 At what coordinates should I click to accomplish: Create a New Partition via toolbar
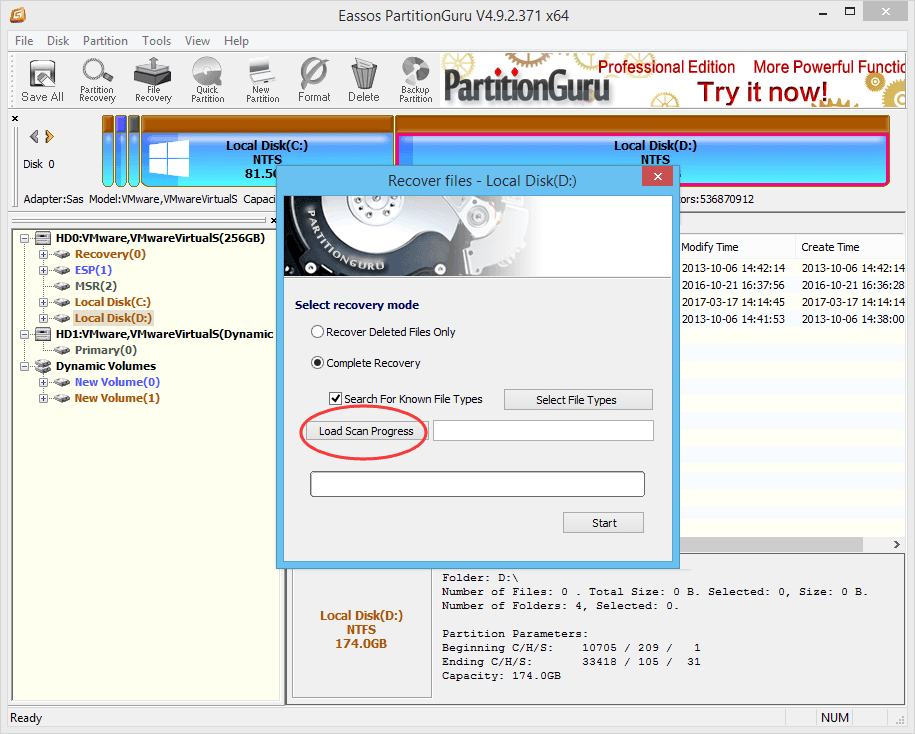(x=262, y=81)
